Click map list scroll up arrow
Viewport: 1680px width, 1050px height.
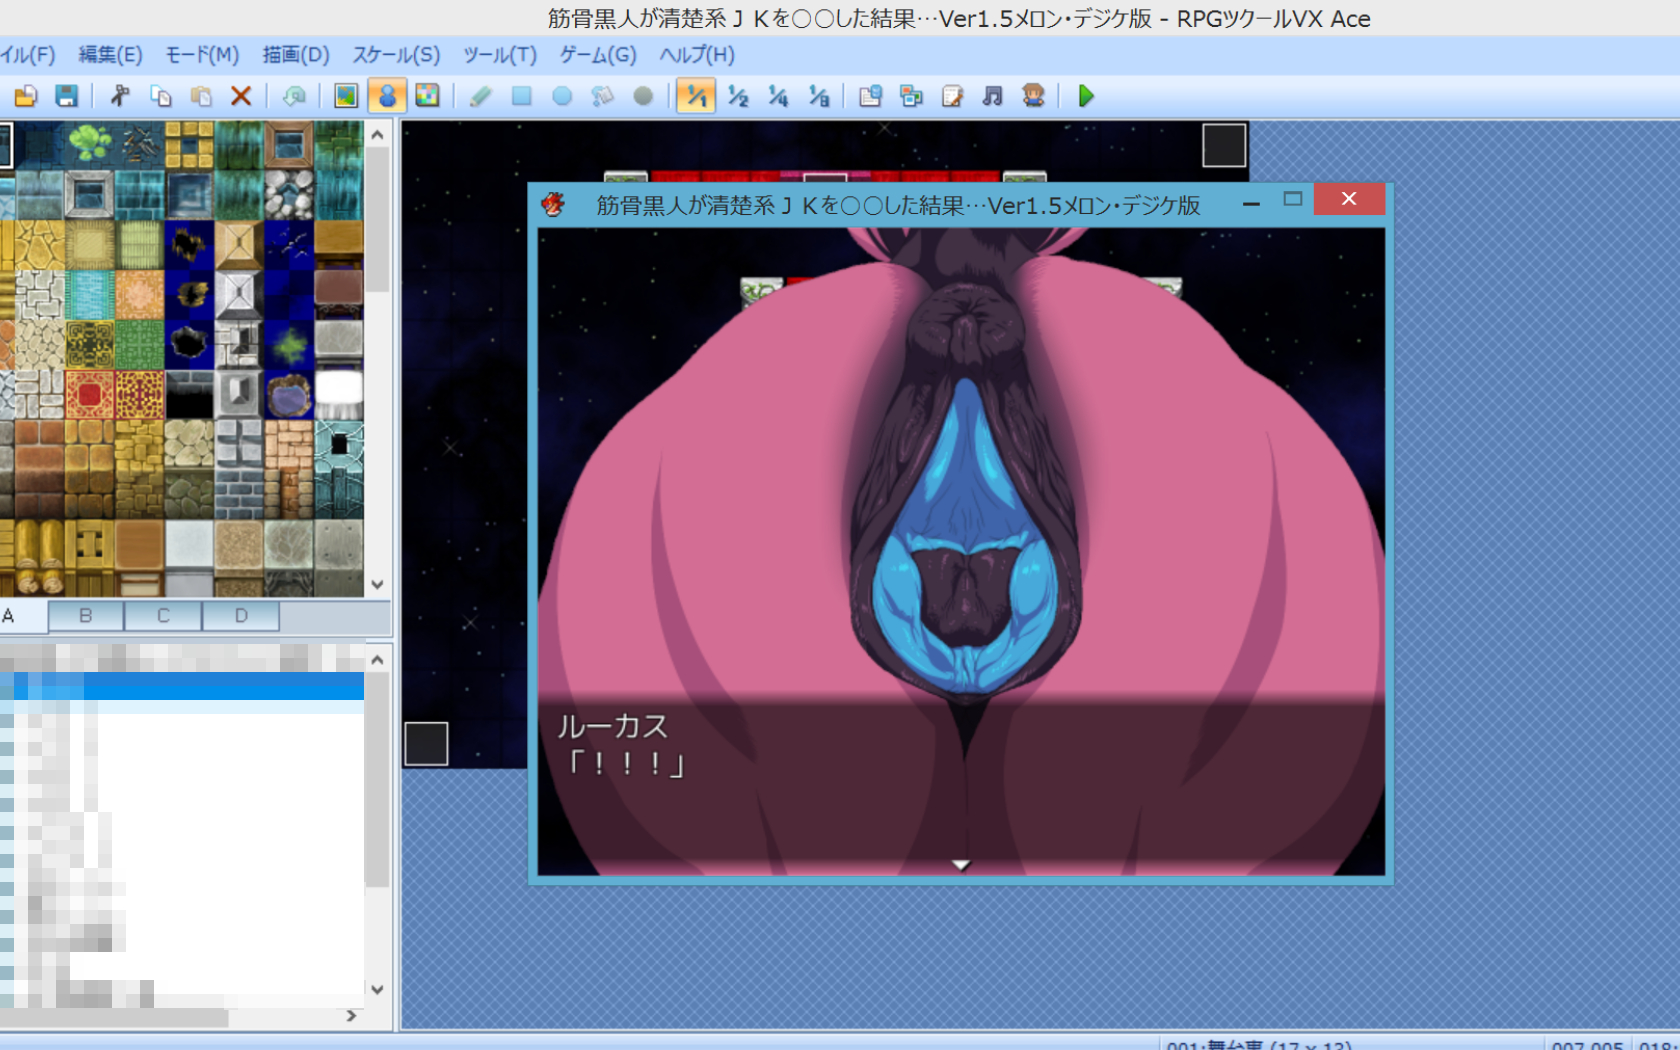tap(377, 660)
